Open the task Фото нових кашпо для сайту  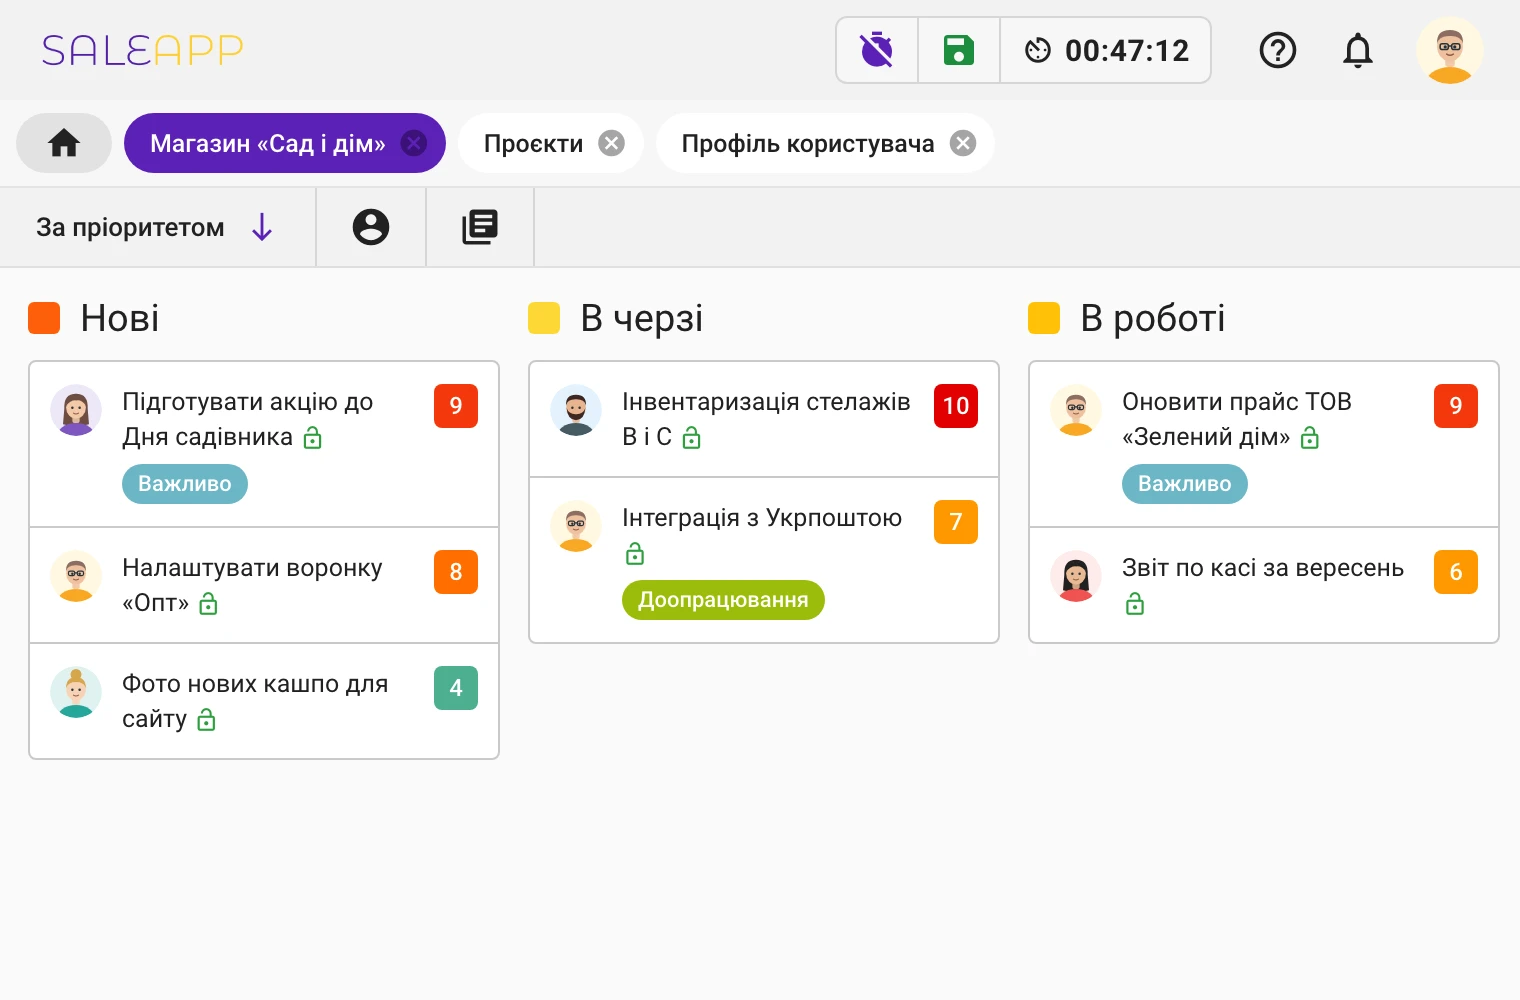tap(264, 701)
